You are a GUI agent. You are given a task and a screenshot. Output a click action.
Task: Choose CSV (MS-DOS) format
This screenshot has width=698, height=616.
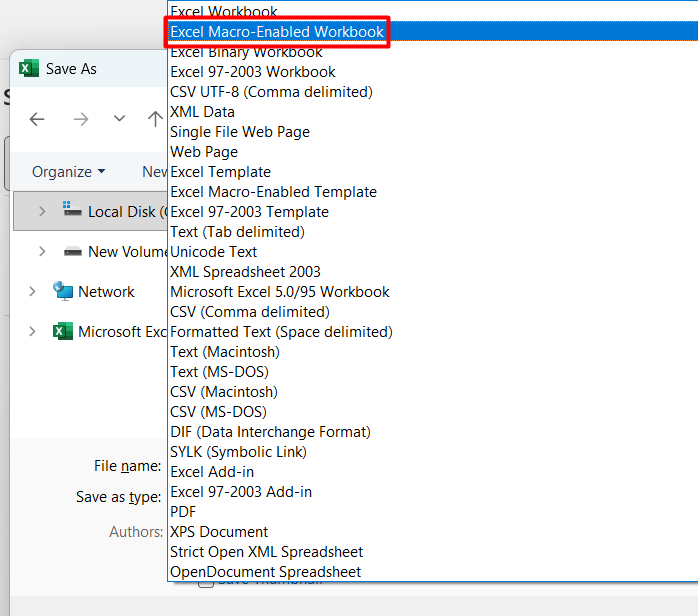click(x=433, y=412)
